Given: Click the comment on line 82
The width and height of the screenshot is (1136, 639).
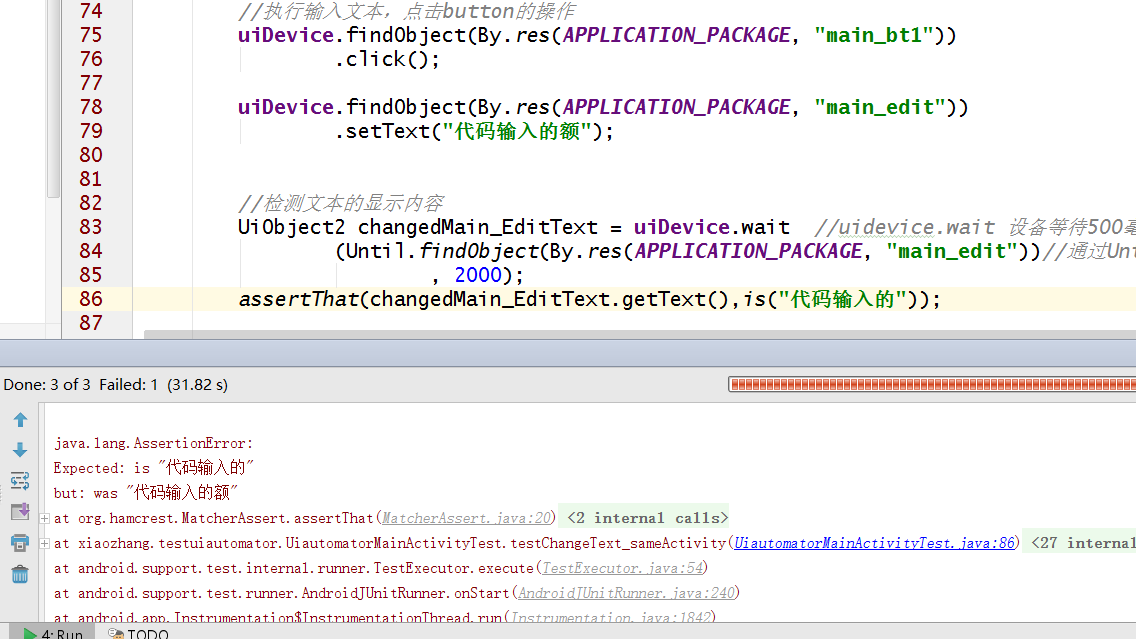Looking at the screenshot, I should pyautogui.click(x=341, y=204).
